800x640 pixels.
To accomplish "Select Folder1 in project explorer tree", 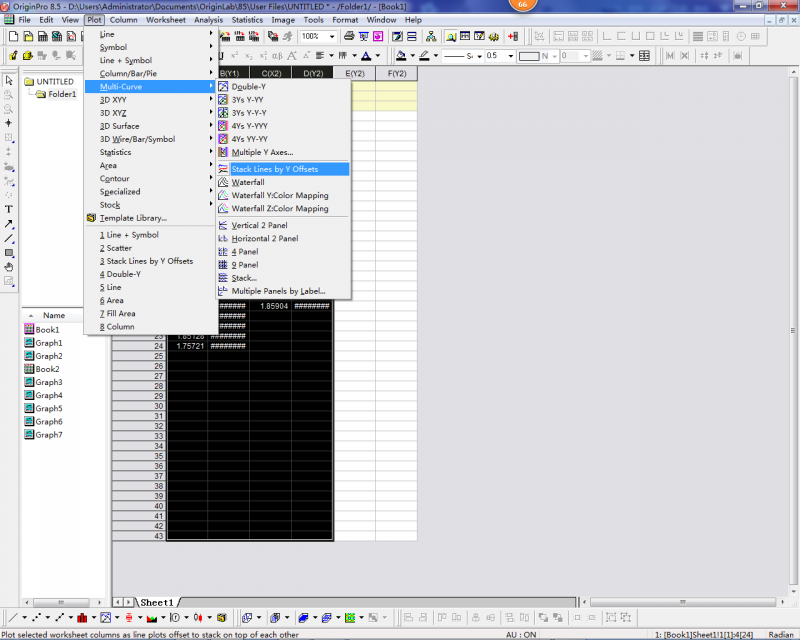I will click(61, 95).
